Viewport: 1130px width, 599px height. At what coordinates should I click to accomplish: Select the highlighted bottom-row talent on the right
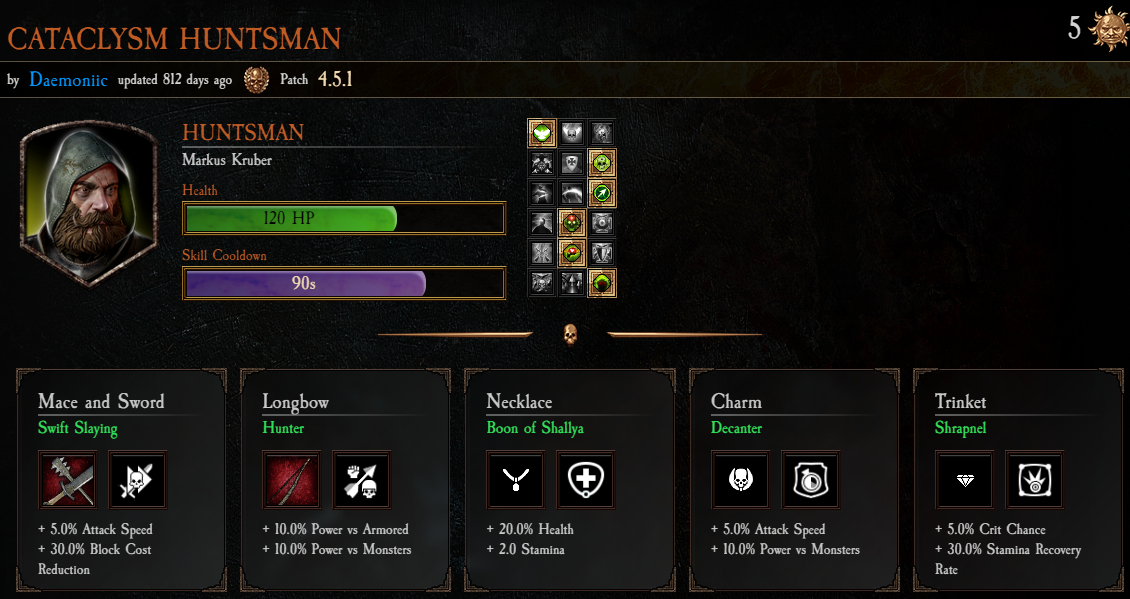pos(601,283)
